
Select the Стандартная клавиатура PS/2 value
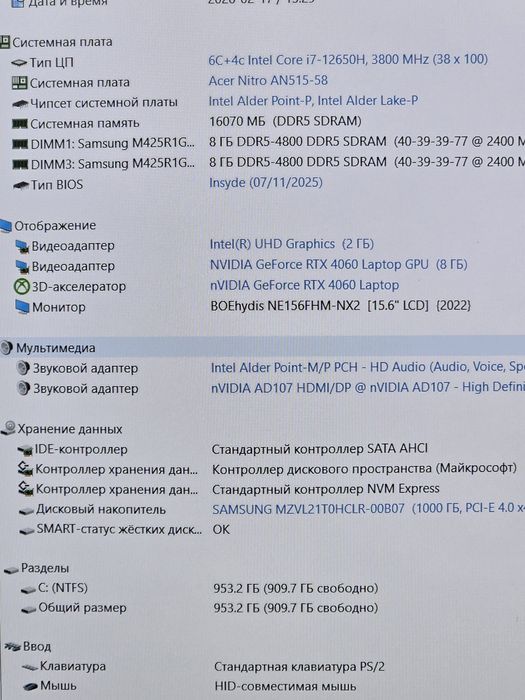coord(299,667)
